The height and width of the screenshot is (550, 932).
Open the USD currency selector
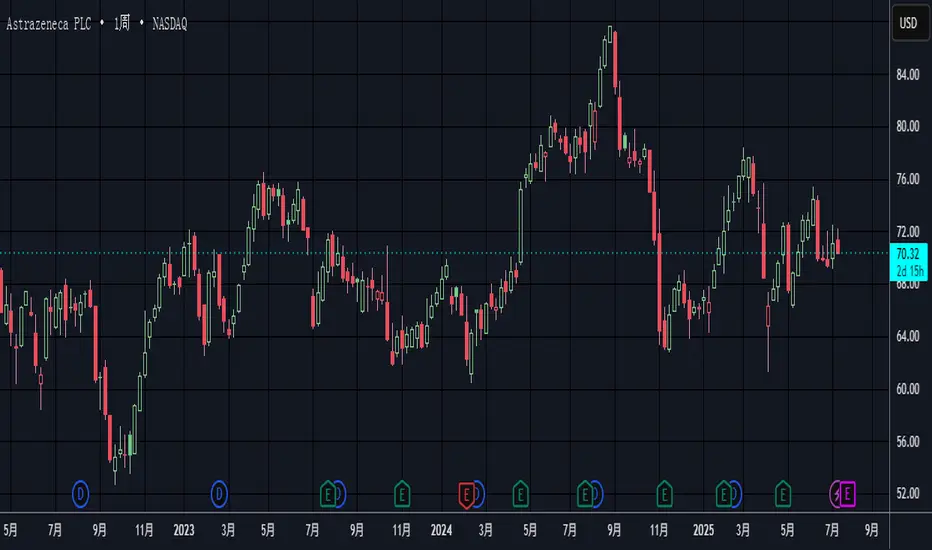908,22
